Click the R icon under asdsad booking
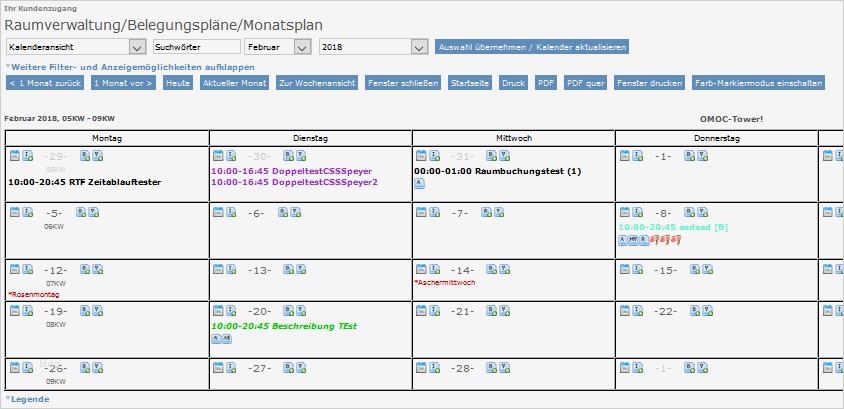The height and width of the screenshot is (409, 844). pyautogui.click(x=644, y=240)
